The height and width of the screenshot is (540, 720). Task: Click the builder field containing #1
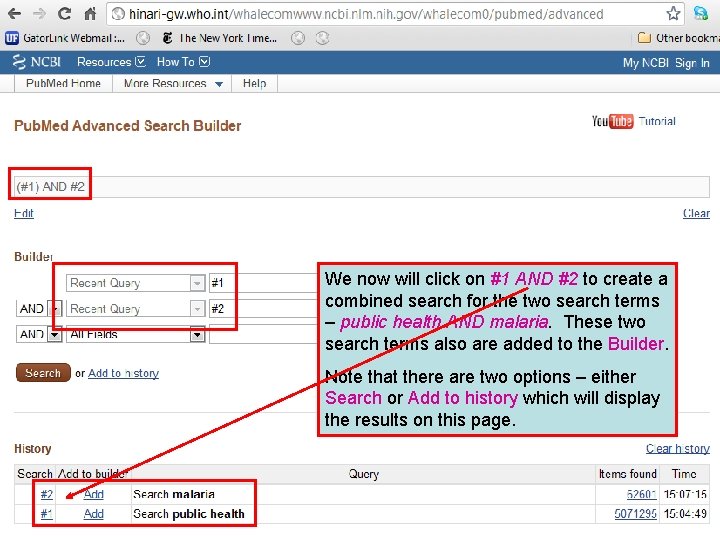pyautogui.click(x=263, y=283)
